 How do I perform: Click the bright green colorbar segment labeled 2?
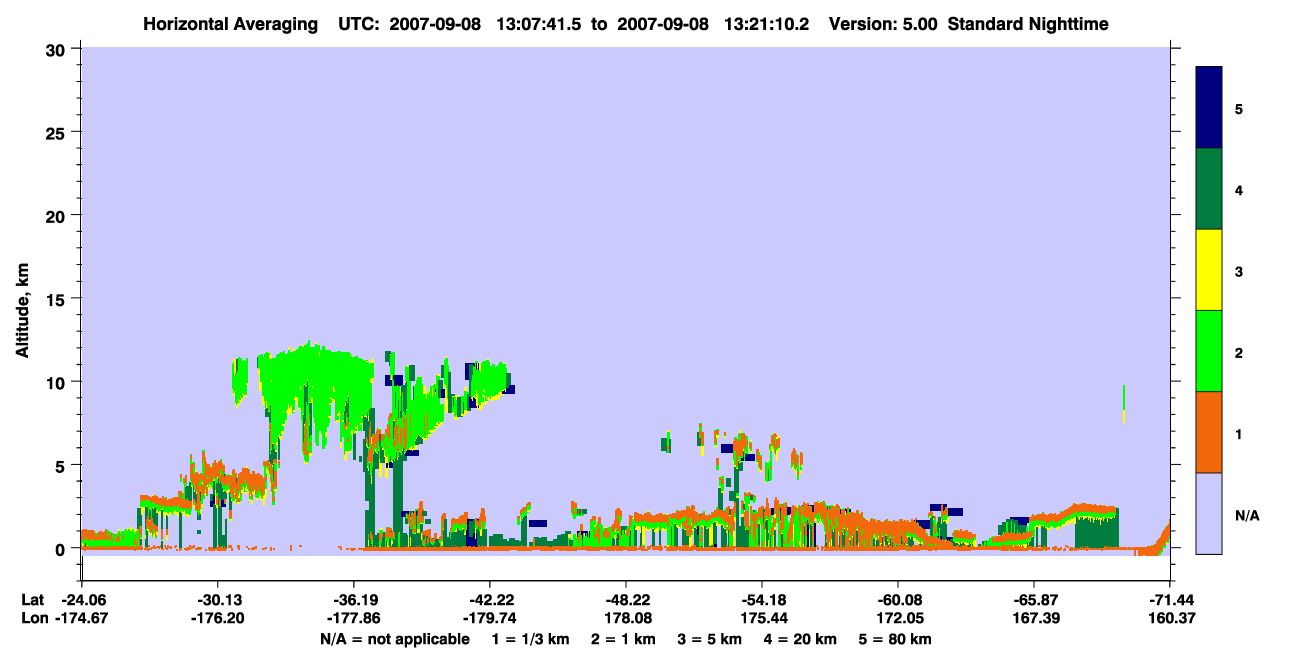point(1209,351)
